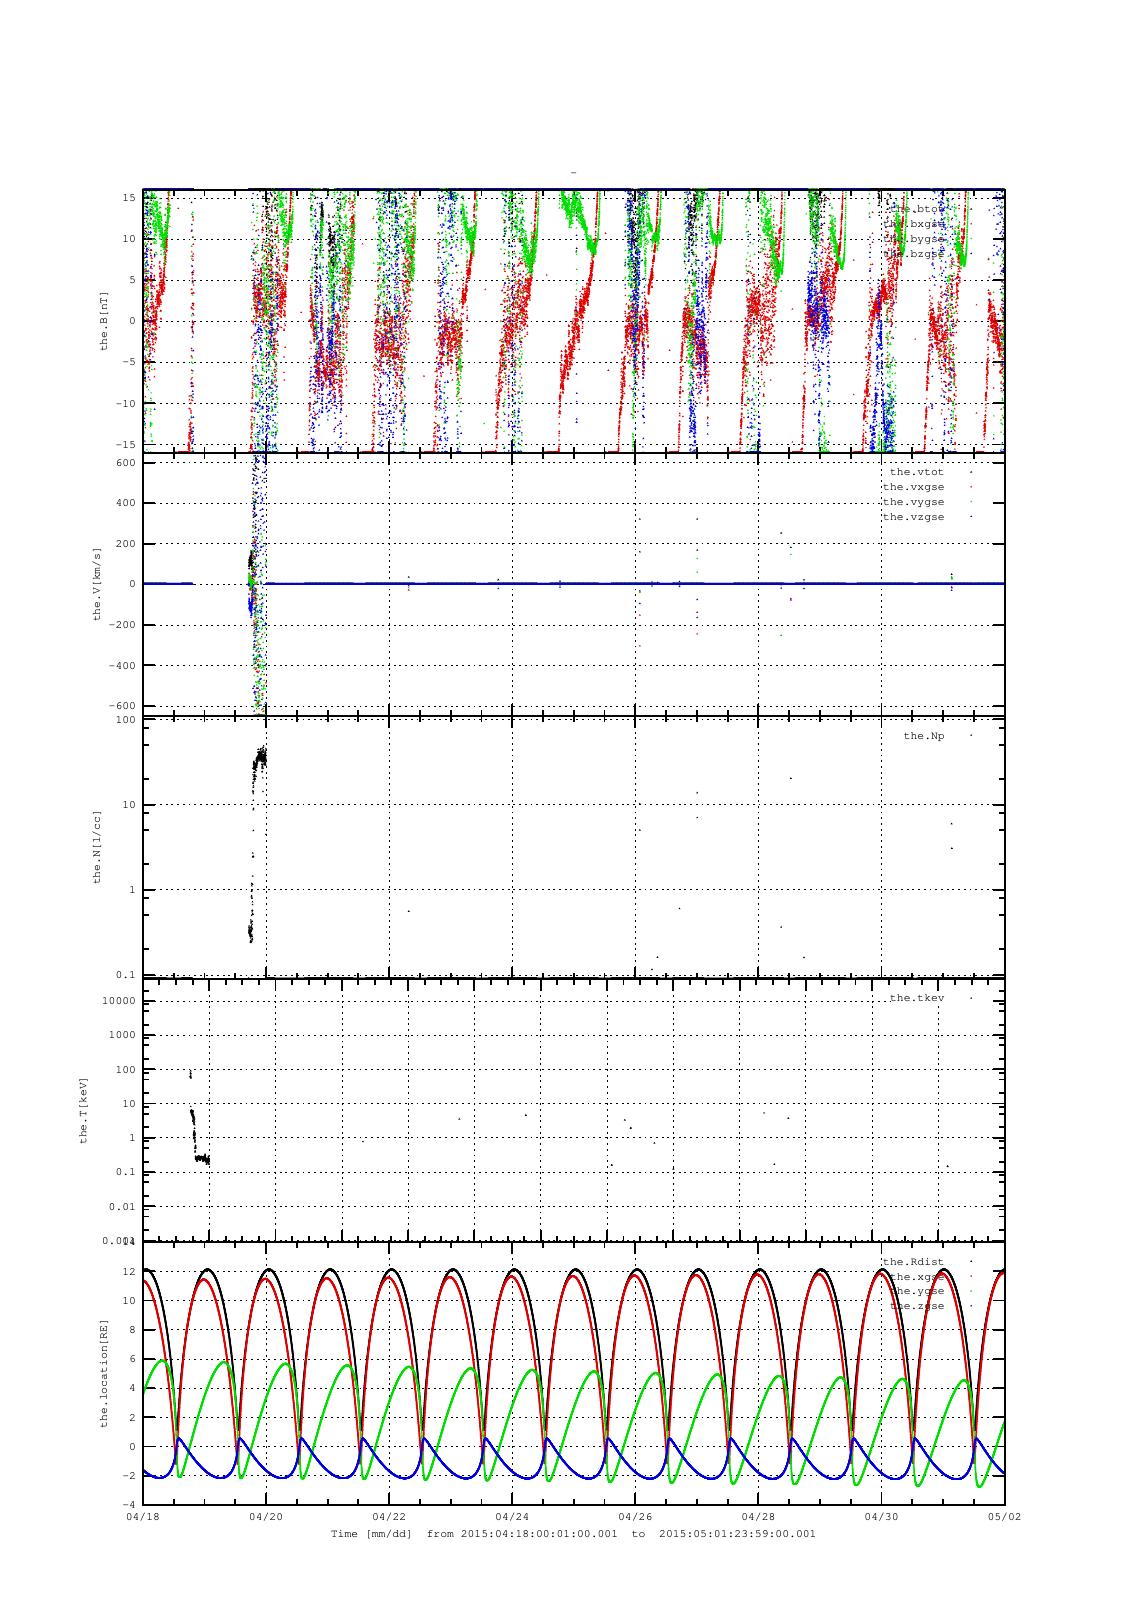1131x1600 pixels.
Task: Select the 04/24 date tick label
Action: [511, 1516]
